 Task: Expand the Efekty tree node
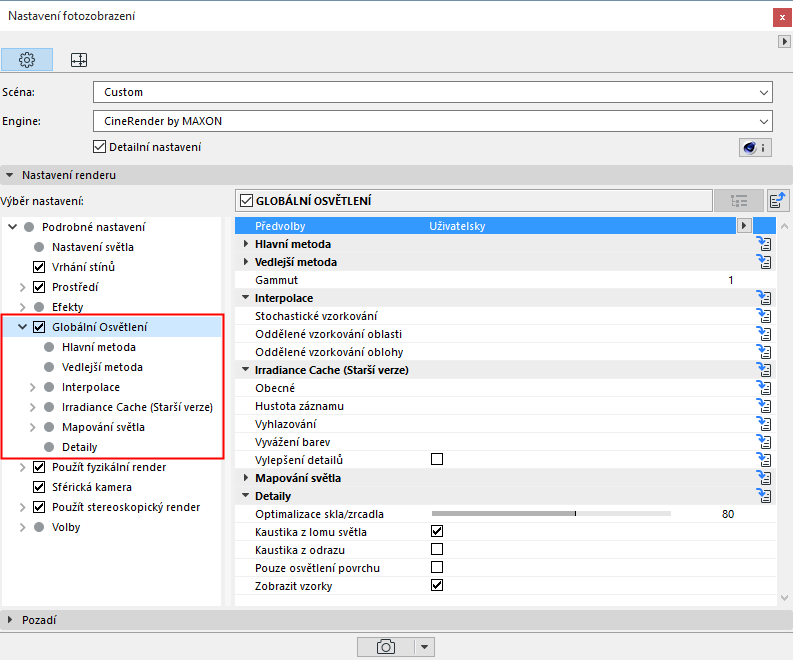[x=22, y=307]
